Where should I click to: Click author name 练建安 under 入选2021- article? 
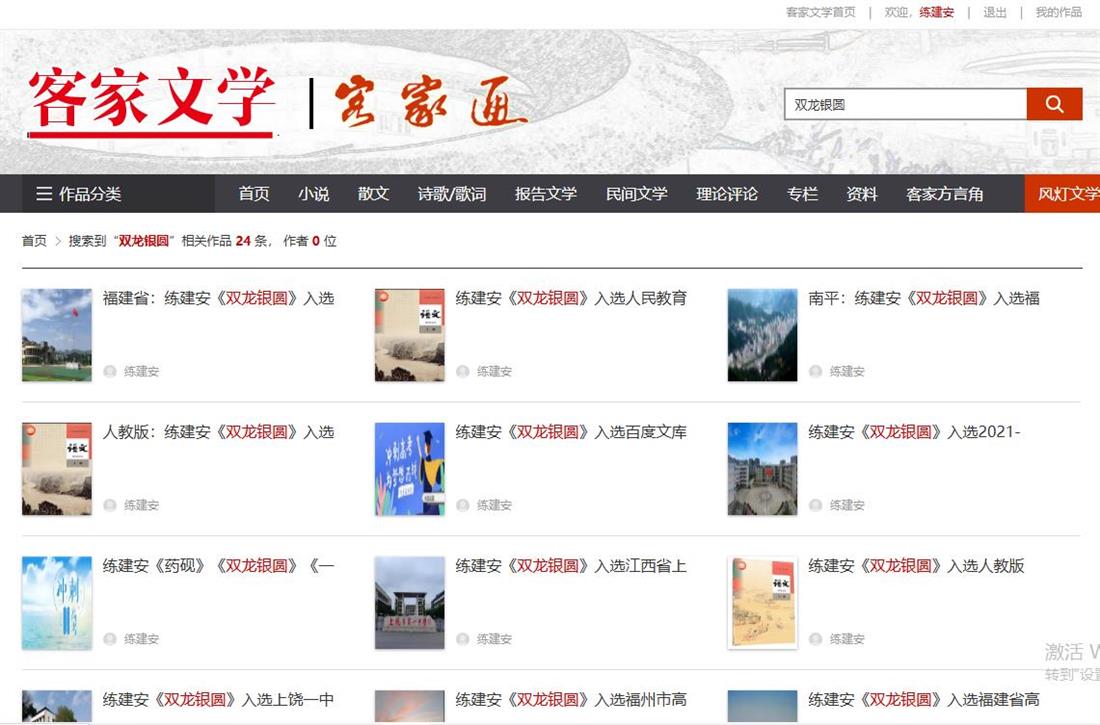click(847, 505)
